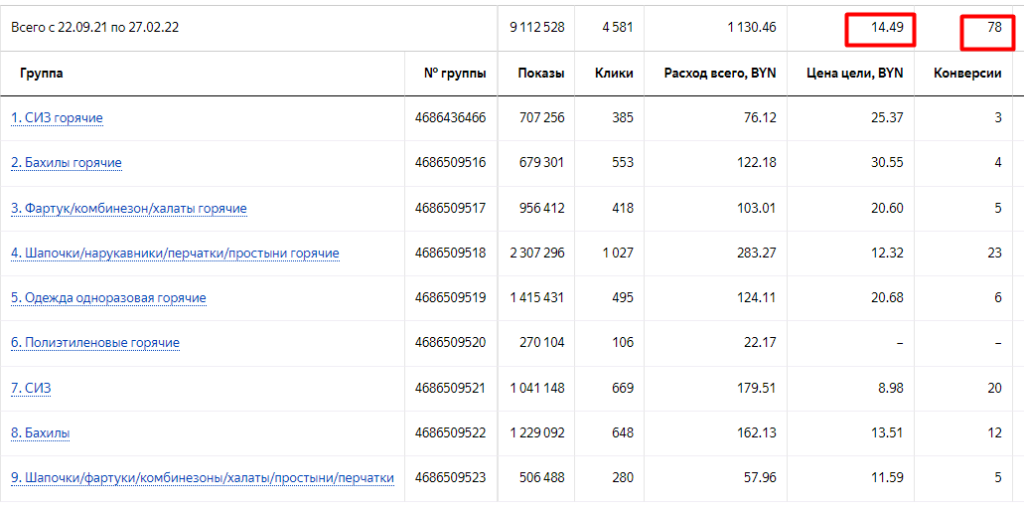Click '3. Фартук/комбинезон/халаты горячие' link
1024x512 pixels.
click(x=129, y=208)
